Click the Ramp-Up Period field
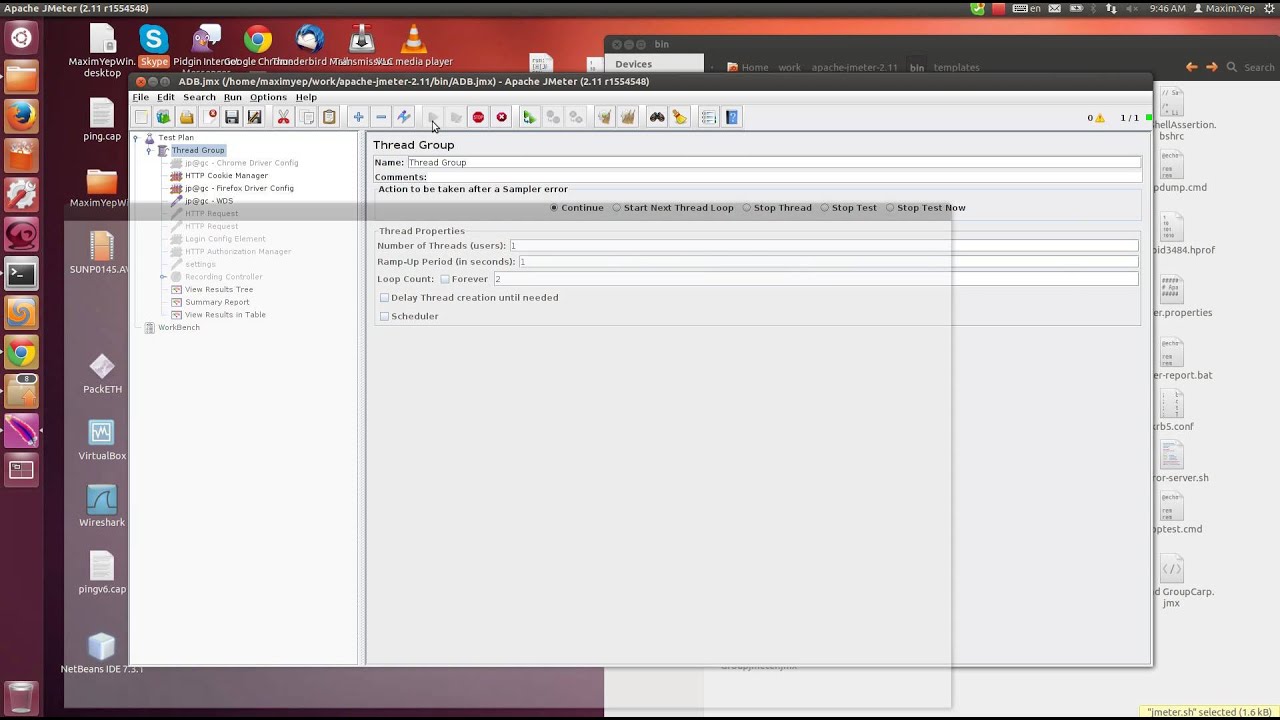 828,262
